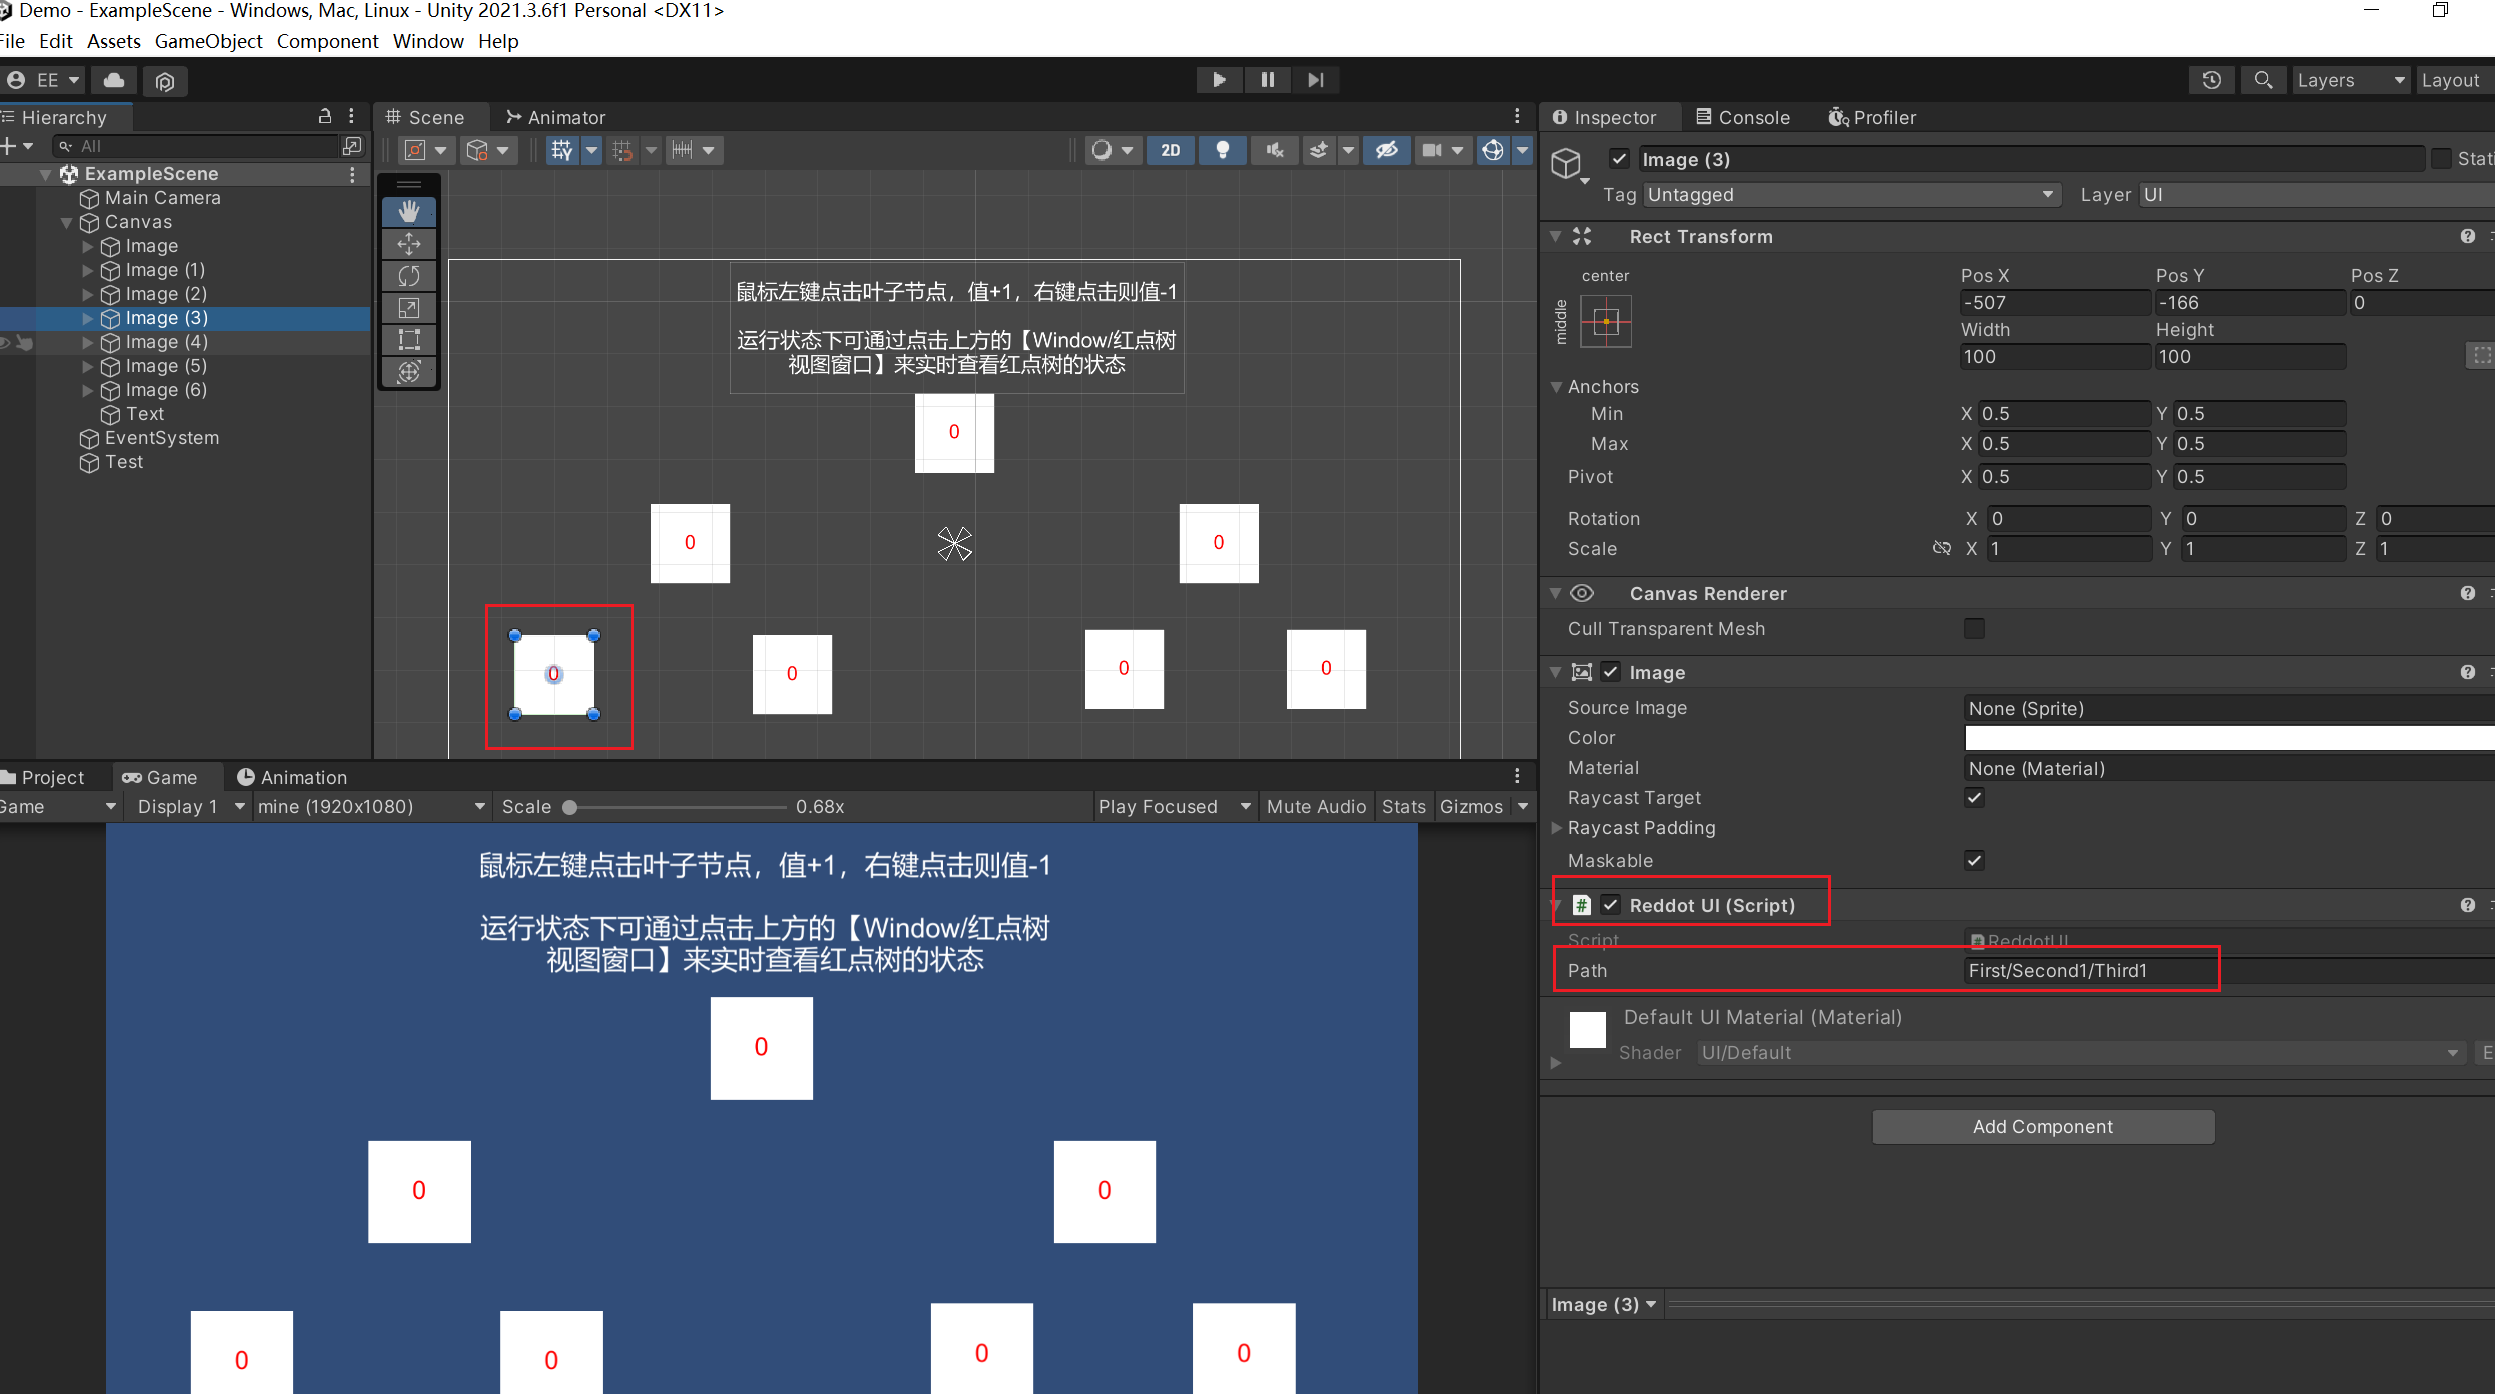This screenshot has height=1394, width=2495.
Task: Toggle the Cull Transparent Mesh checkbox
Action: coord(1974,628)
